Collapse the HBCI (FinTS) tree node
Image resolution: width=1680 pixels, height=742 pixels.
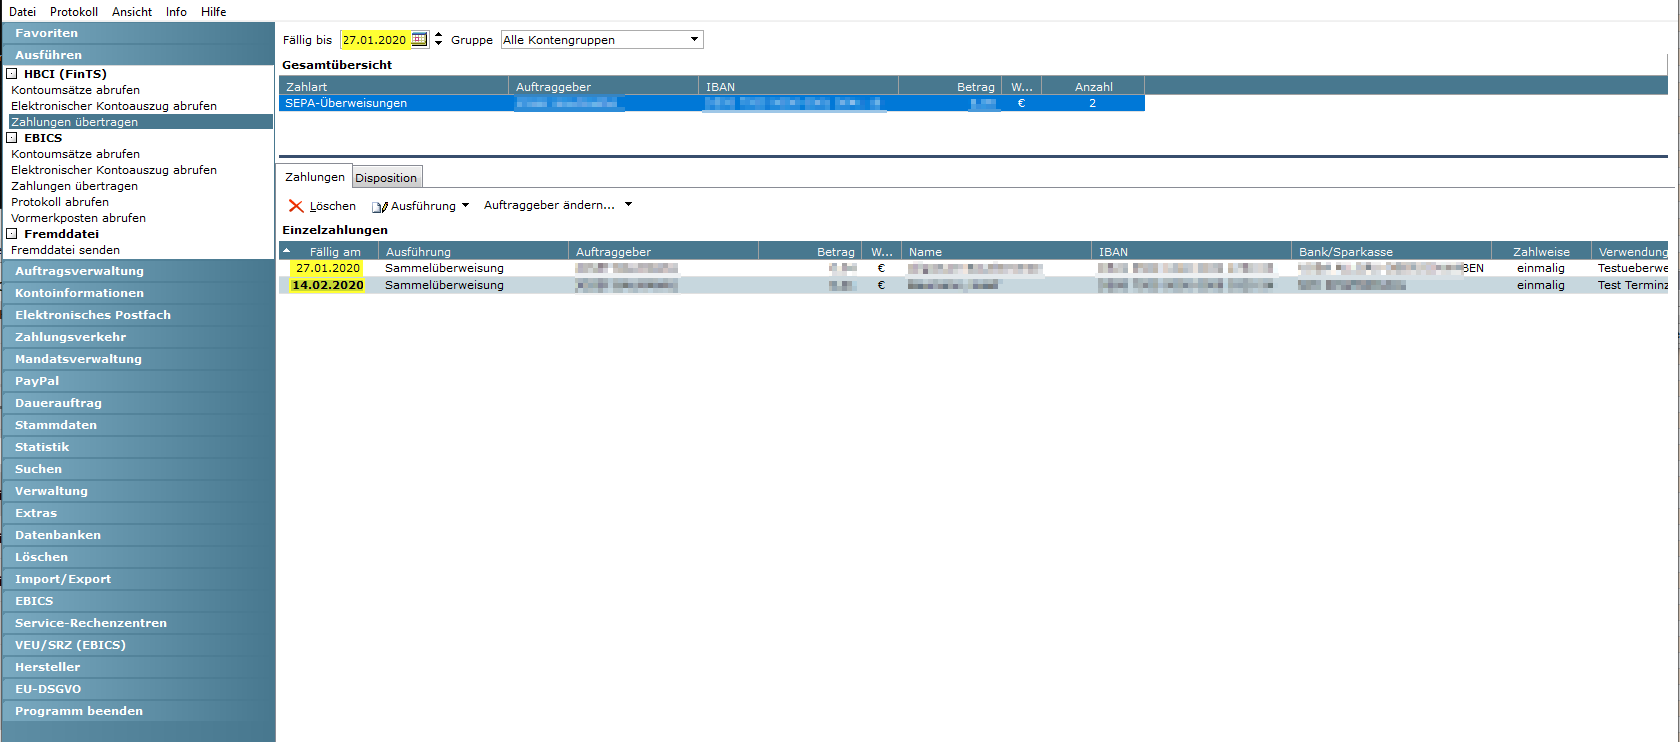pos(12,74)
